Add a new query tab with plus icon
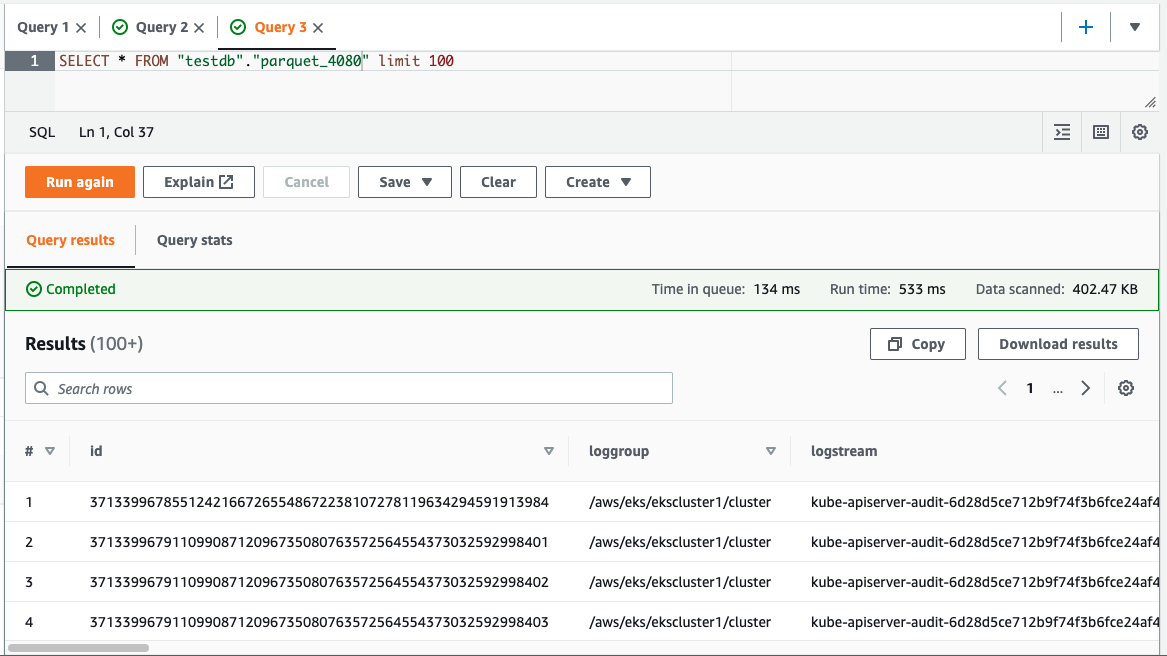The height and width of the screenshot is (656, 1167). (1086, 27)
